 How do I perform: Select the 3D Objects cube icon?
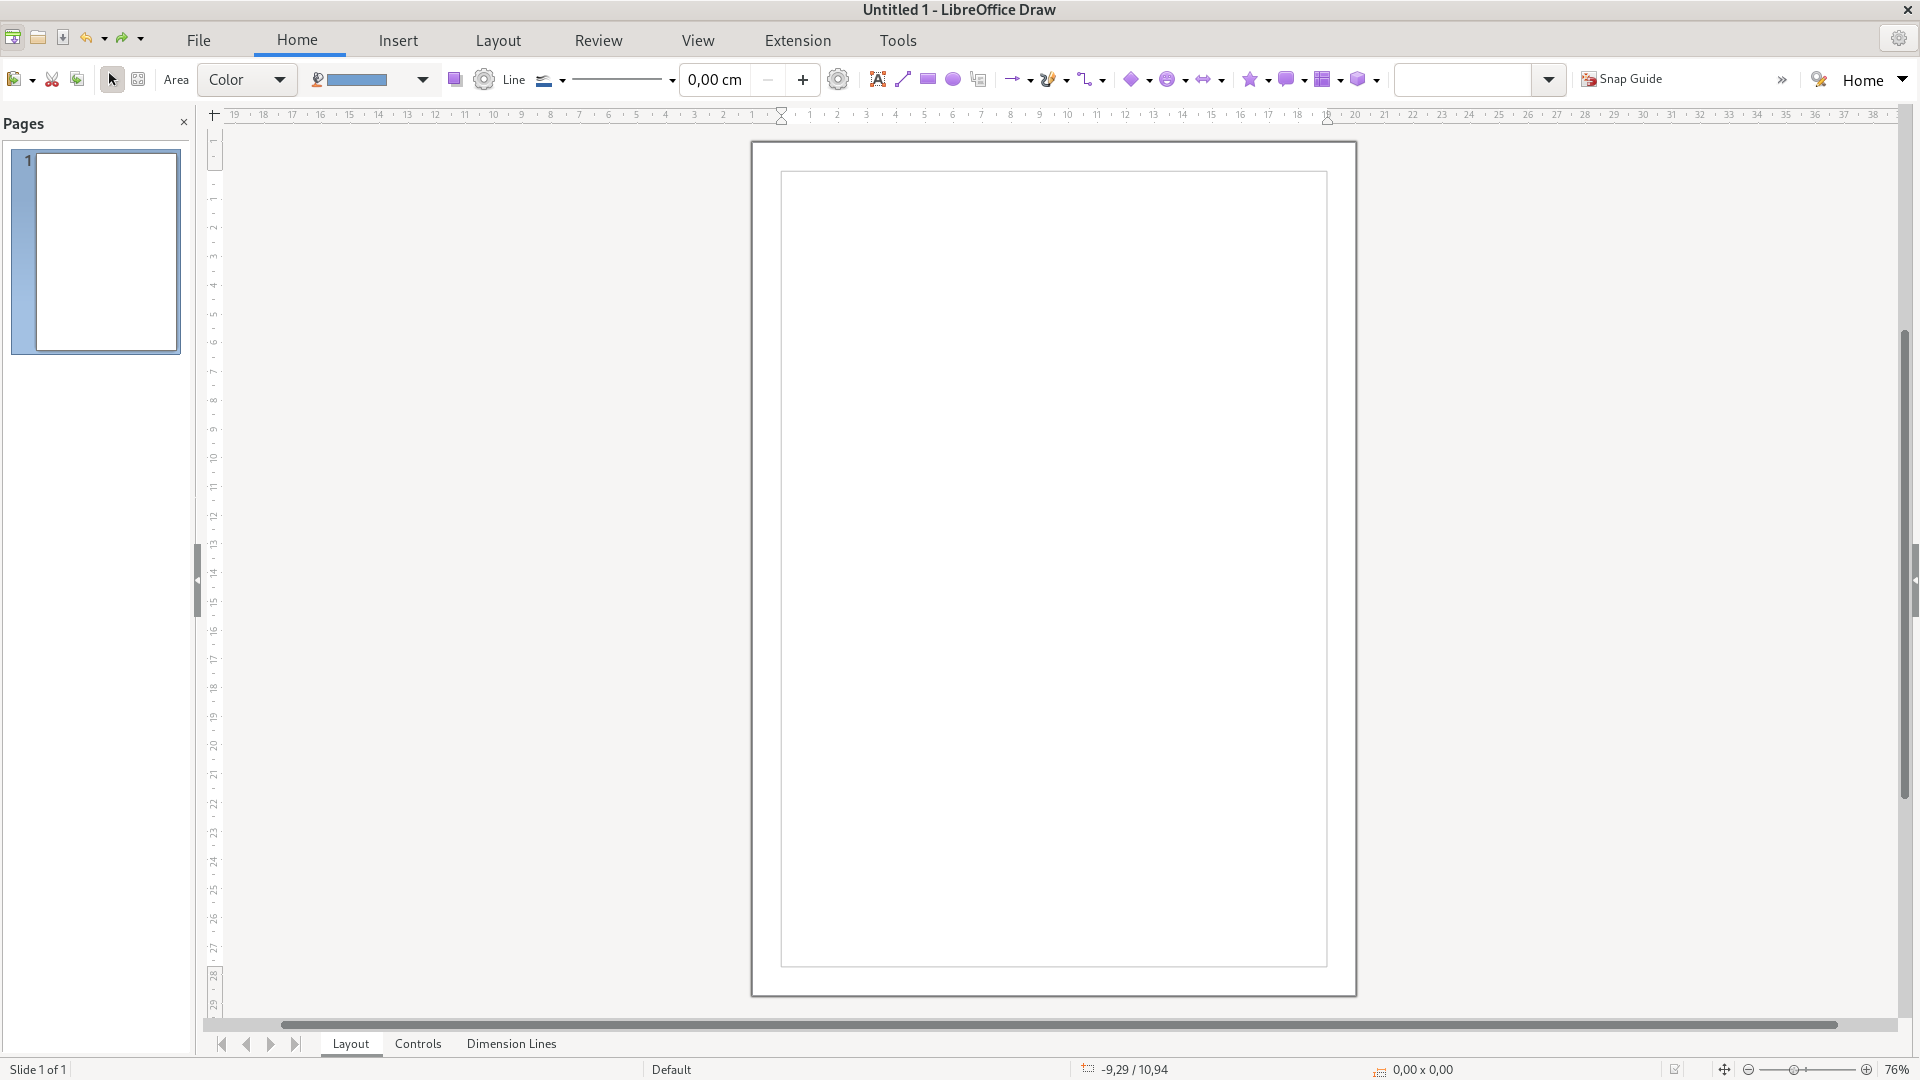coord(1357,79)
